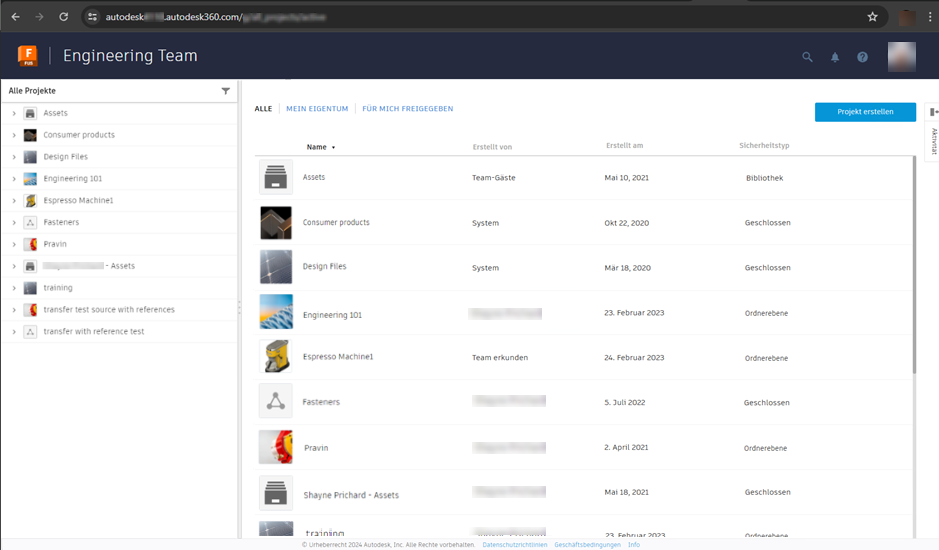Sort by Name column header

pyautogui.click(x=320, y=147)
